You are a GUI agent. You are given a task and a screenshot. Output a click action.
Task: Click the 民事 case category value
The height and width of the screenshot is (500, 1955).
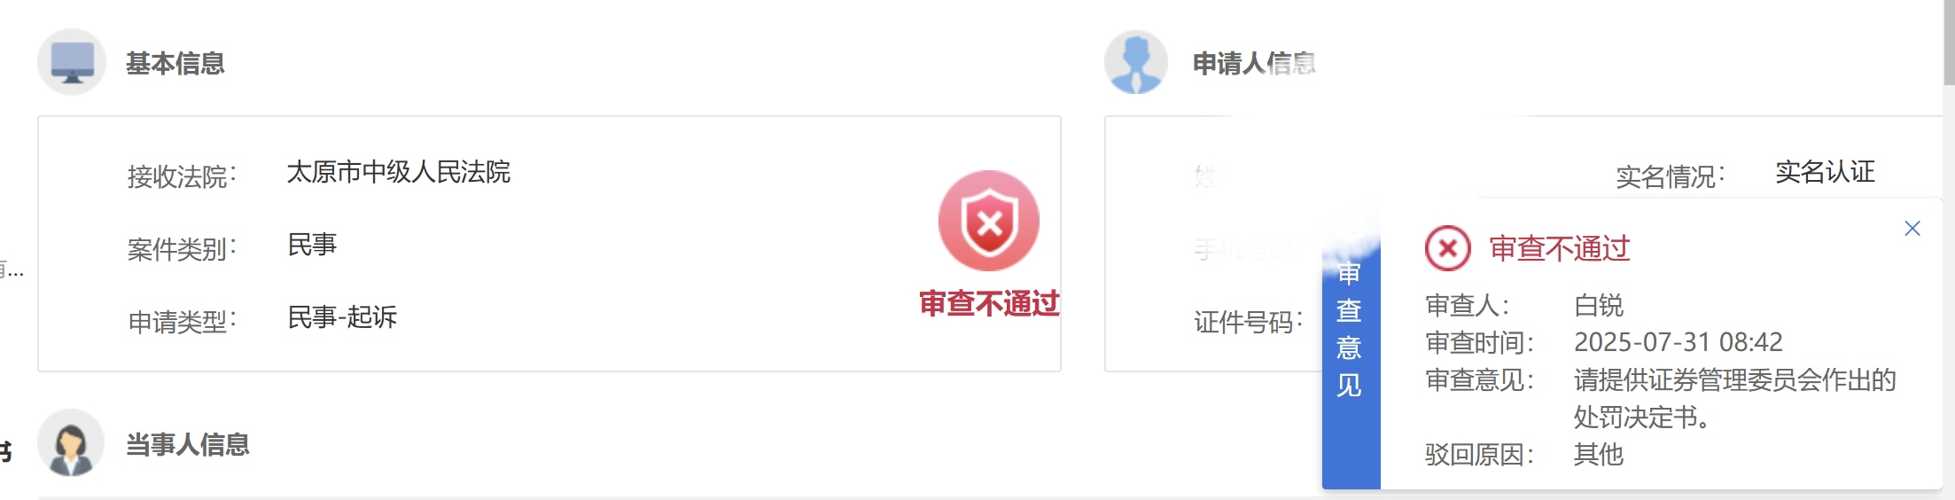[x=312, y=245]
